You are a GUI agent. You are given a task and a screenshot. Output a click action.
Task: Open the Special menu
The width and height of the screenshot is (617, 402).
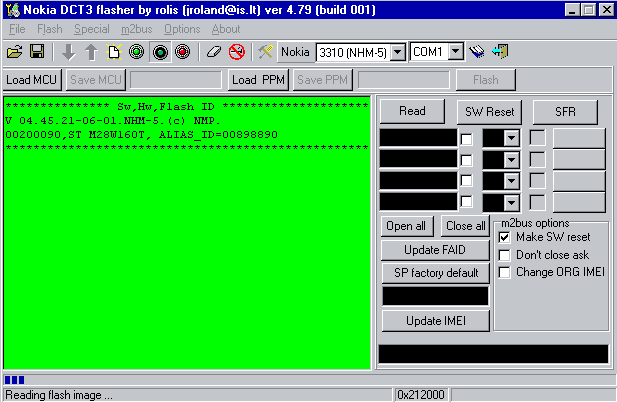(92, 29)
